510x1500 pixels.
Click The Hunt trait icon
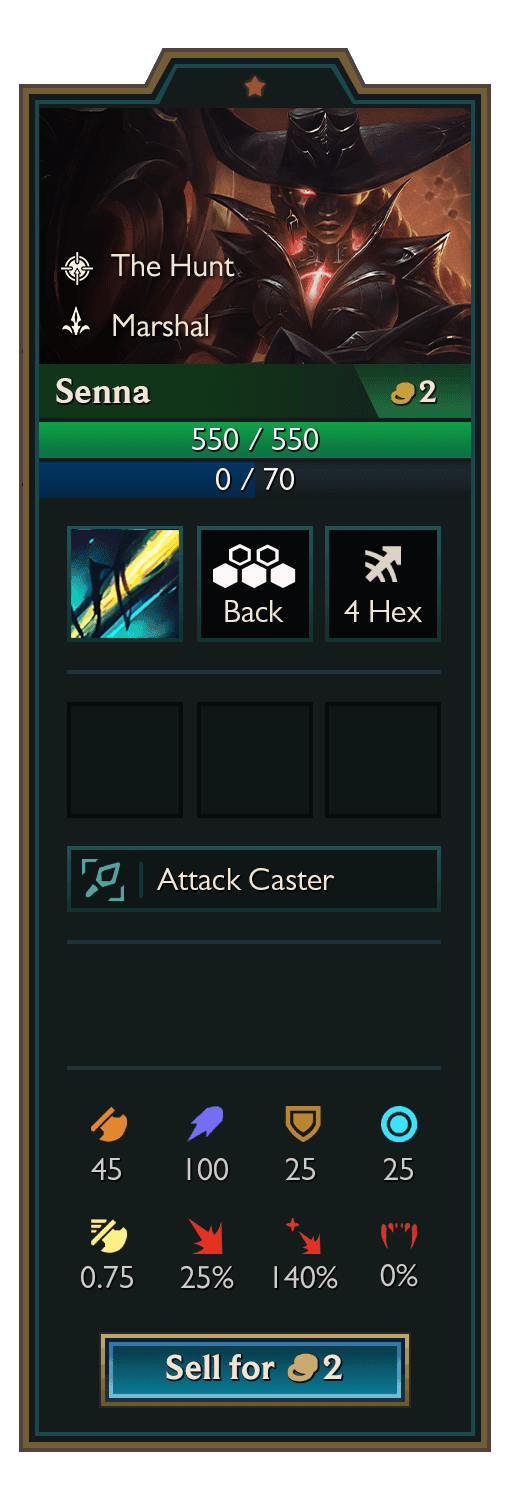coord(77,267)
